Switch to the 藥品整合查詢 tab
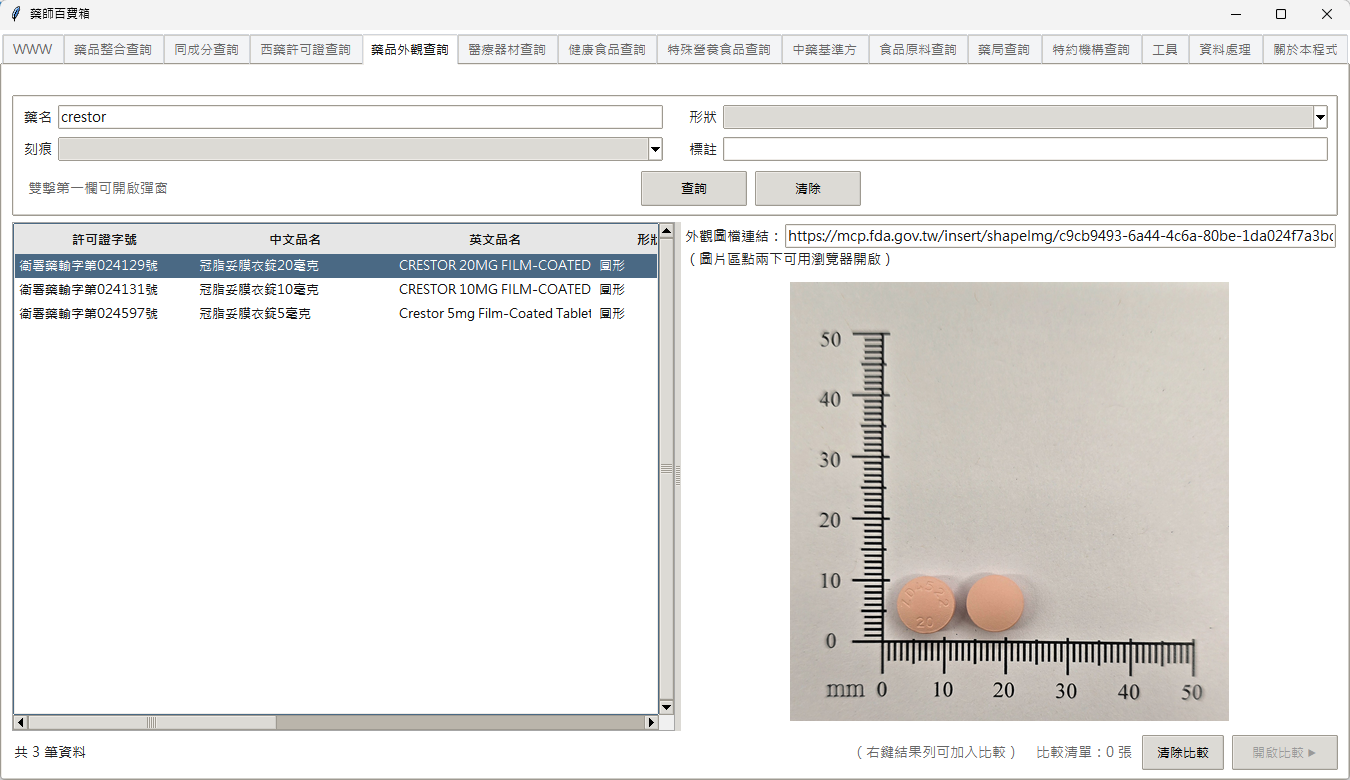 [x=113, y=49]
